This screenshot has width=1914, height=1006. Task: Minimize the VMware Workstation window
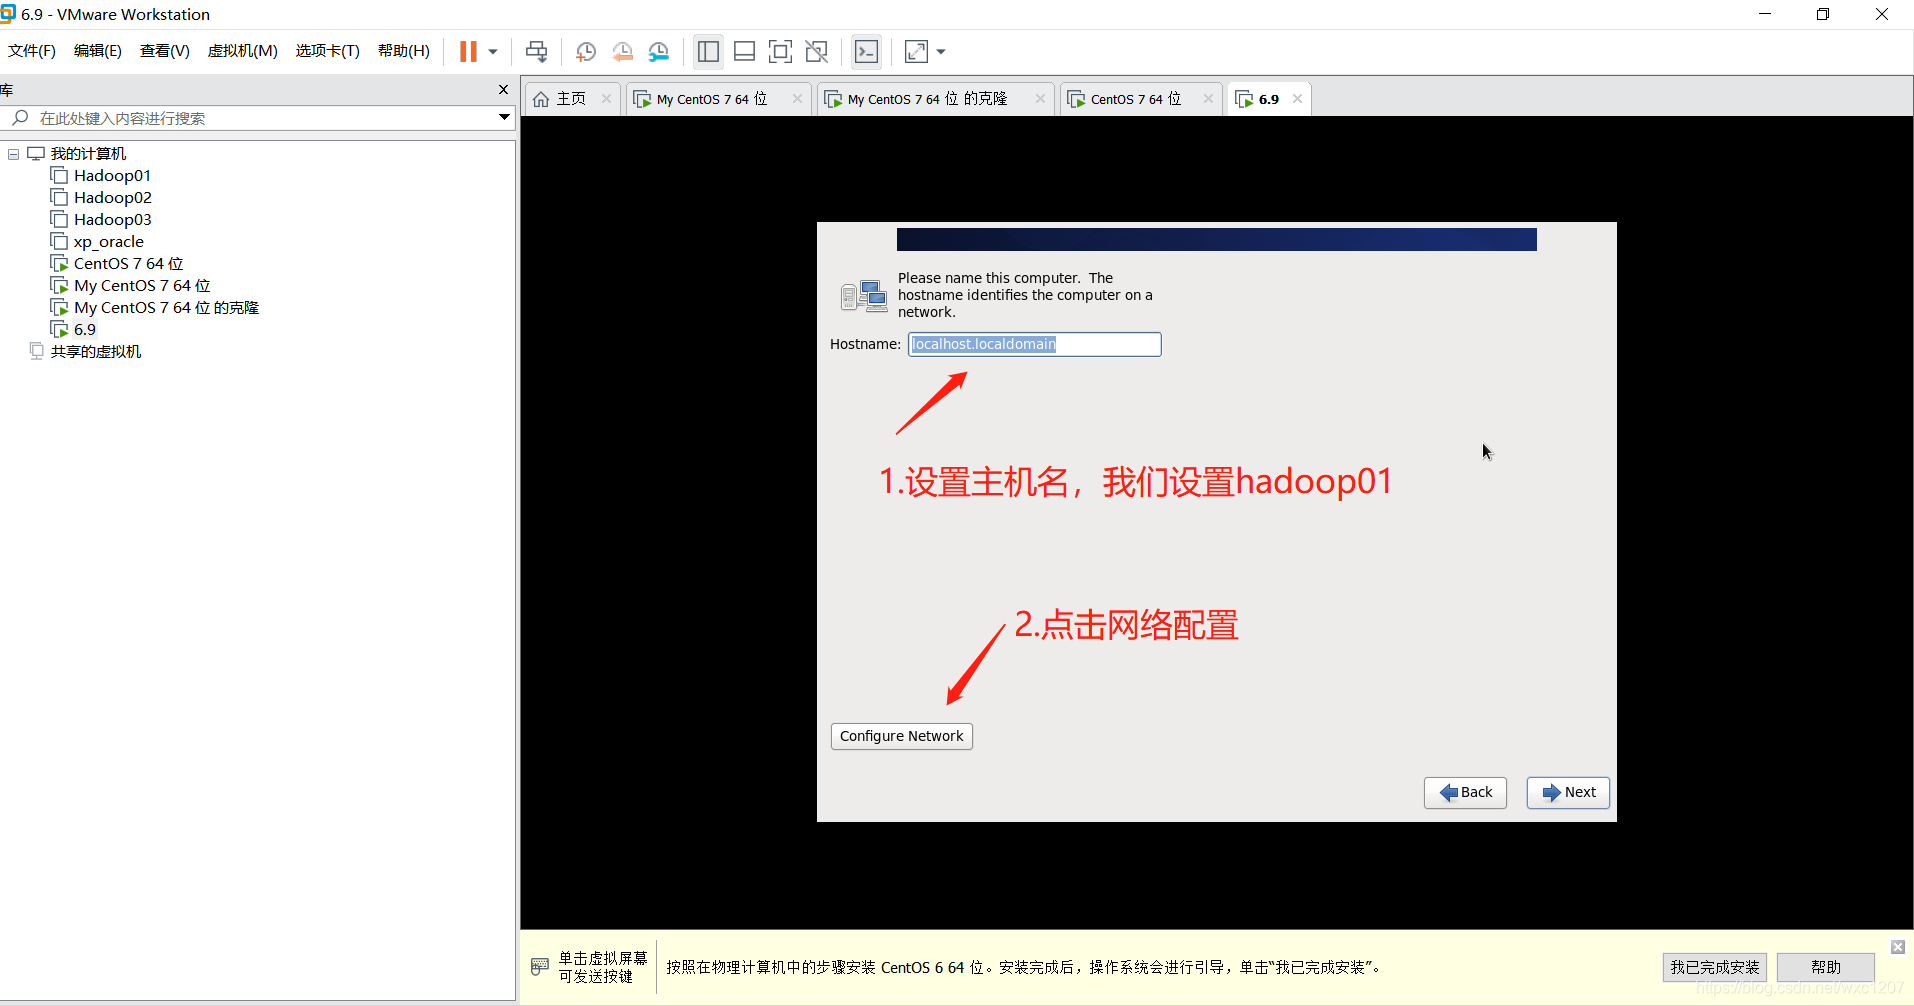click(x=1765, y=14)
